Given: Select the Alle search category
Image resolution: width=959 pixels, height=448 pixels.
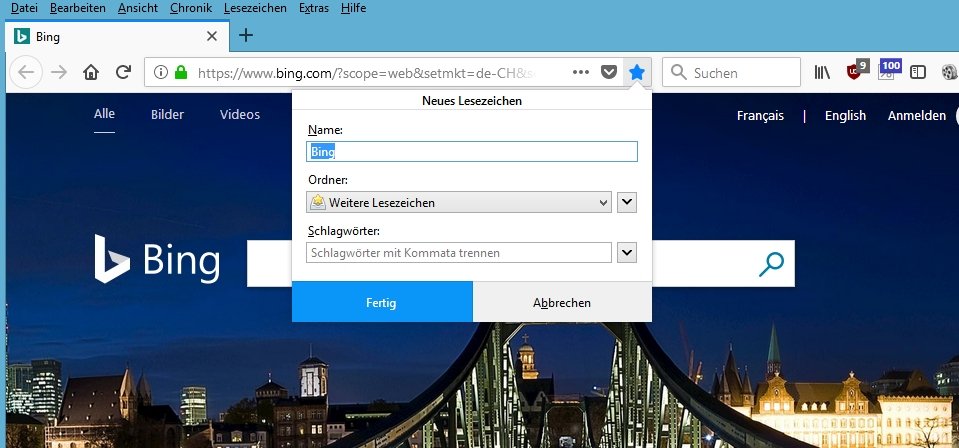Looking at the screenshot, I should [x=104, y=114].
